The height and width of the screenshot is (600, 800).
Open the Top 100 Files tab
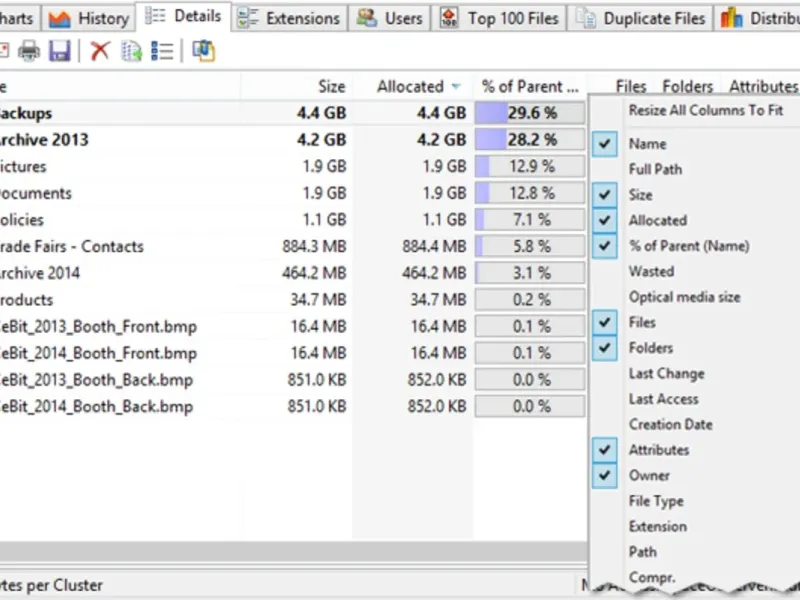(x=499, y=18)
